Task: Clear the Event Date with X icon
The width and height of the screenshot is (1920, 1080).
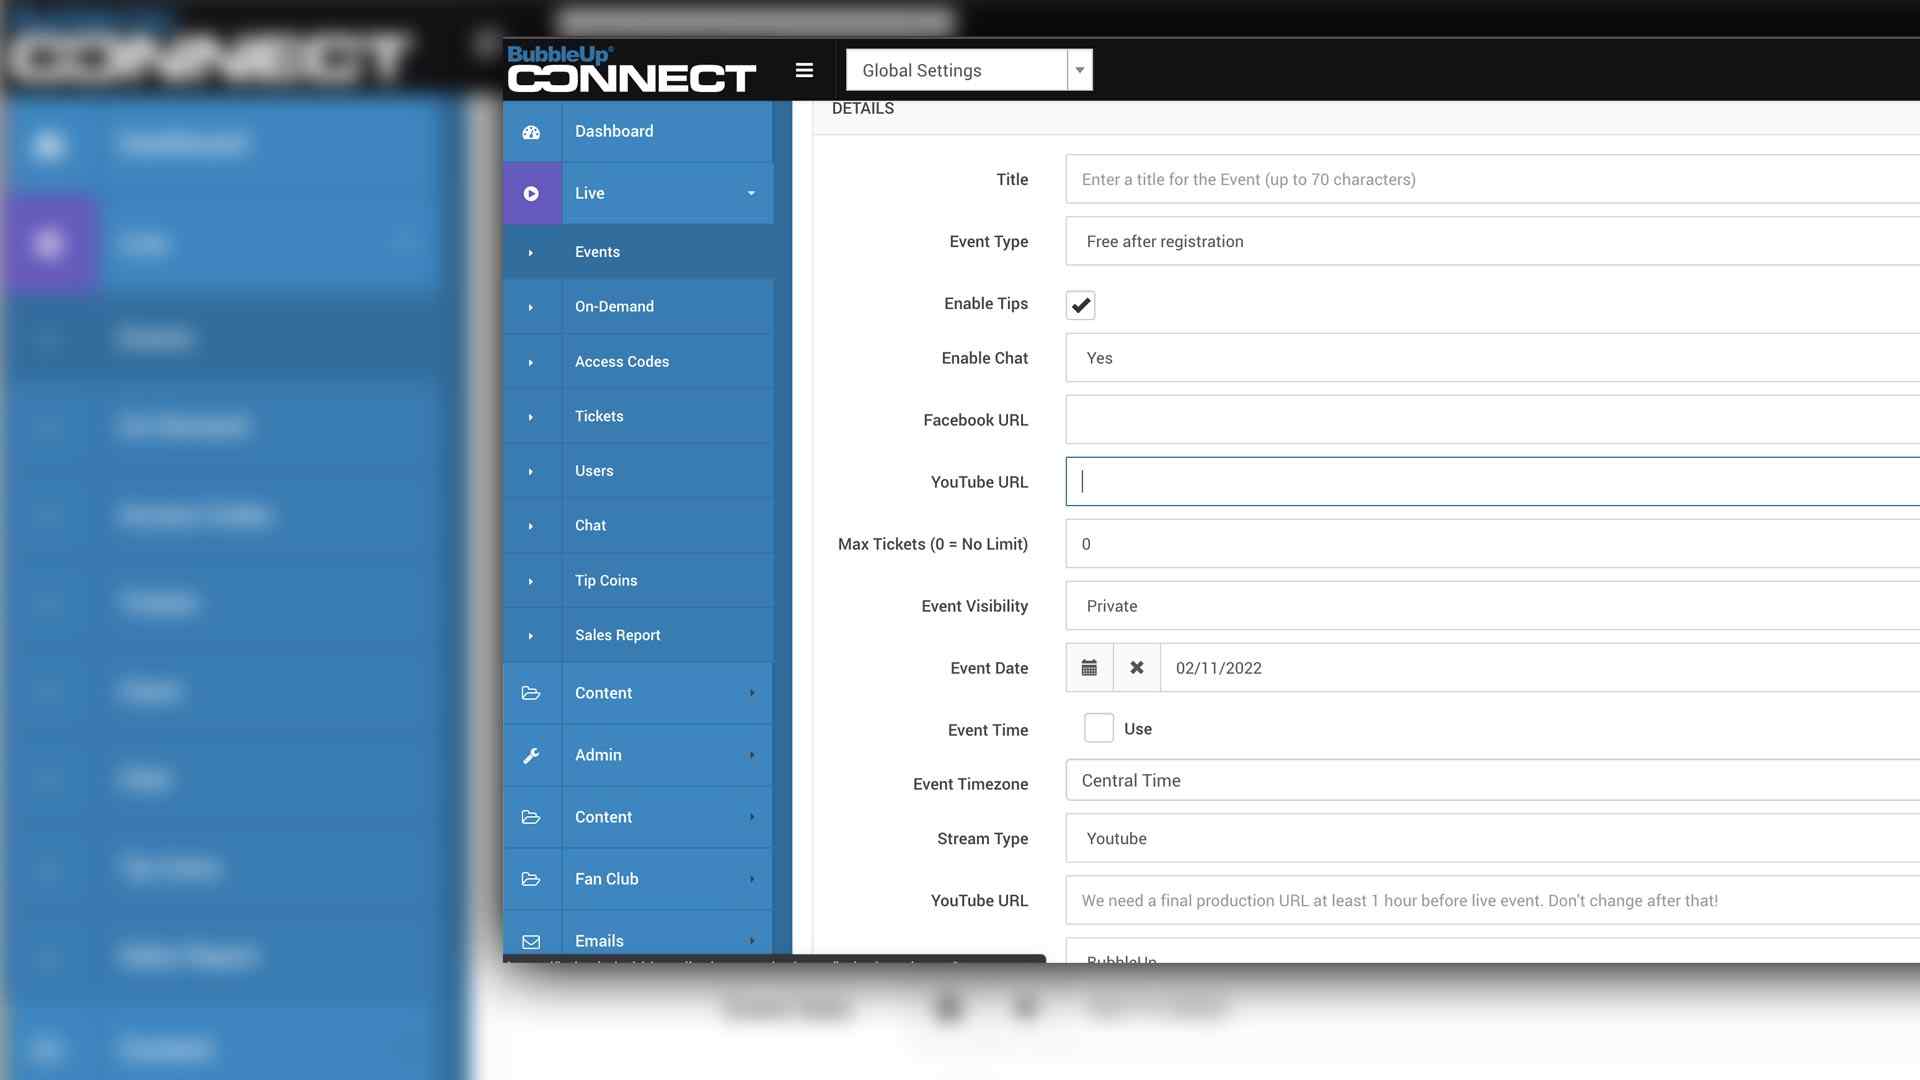Action: point(1137,668)
